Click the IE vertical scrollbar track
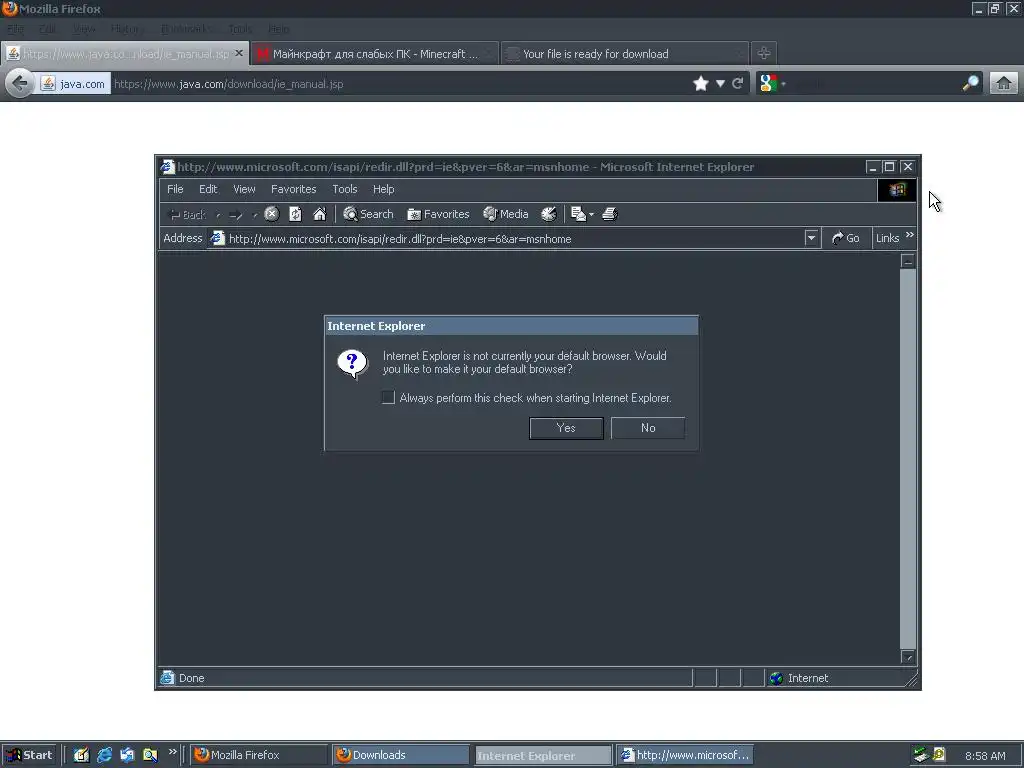The width and height of the screenshot is (1024, 768). click(908, 458)
